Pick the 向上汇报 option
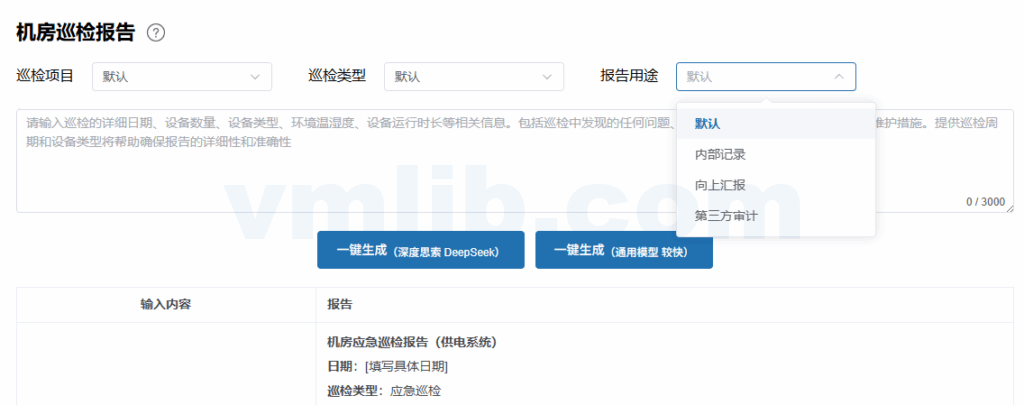This screenshot has width=1024, height=405. click(x=720, y=185)
